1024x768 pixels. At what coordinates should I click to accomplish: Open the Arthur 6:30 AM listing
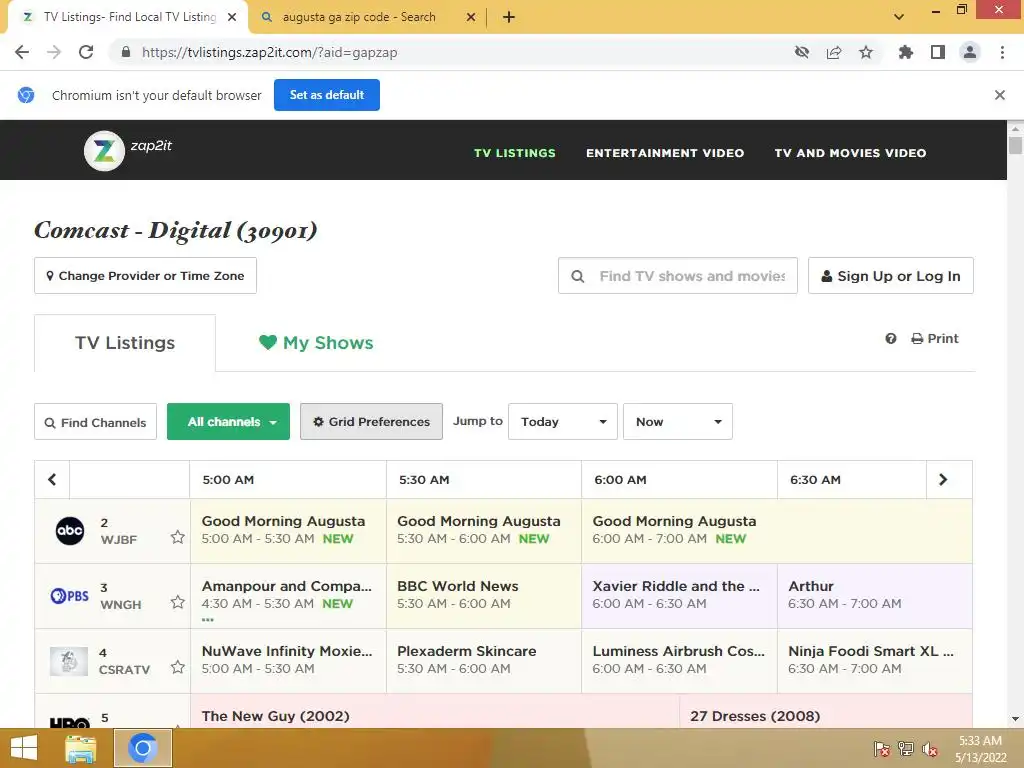874,596
